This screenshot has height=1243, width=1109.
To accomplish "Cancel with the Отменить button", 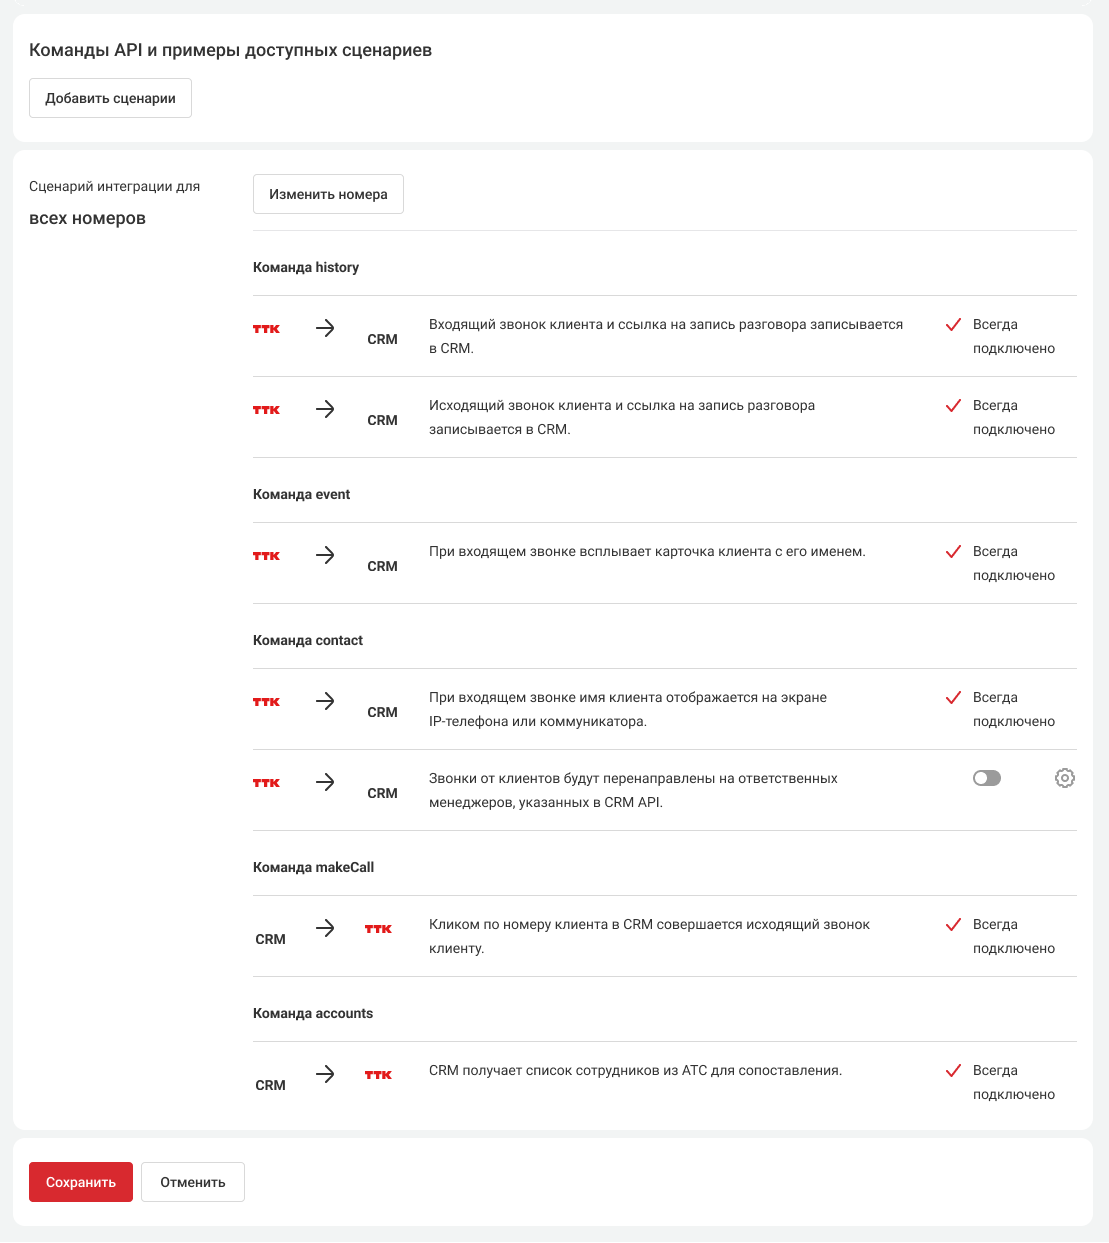I will [x=193, y=1182].
